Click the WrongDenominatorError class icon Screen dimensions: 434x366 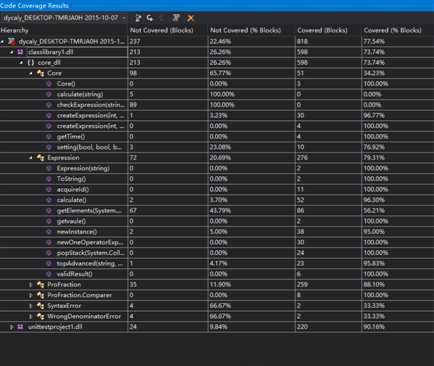tap(40, 316)
